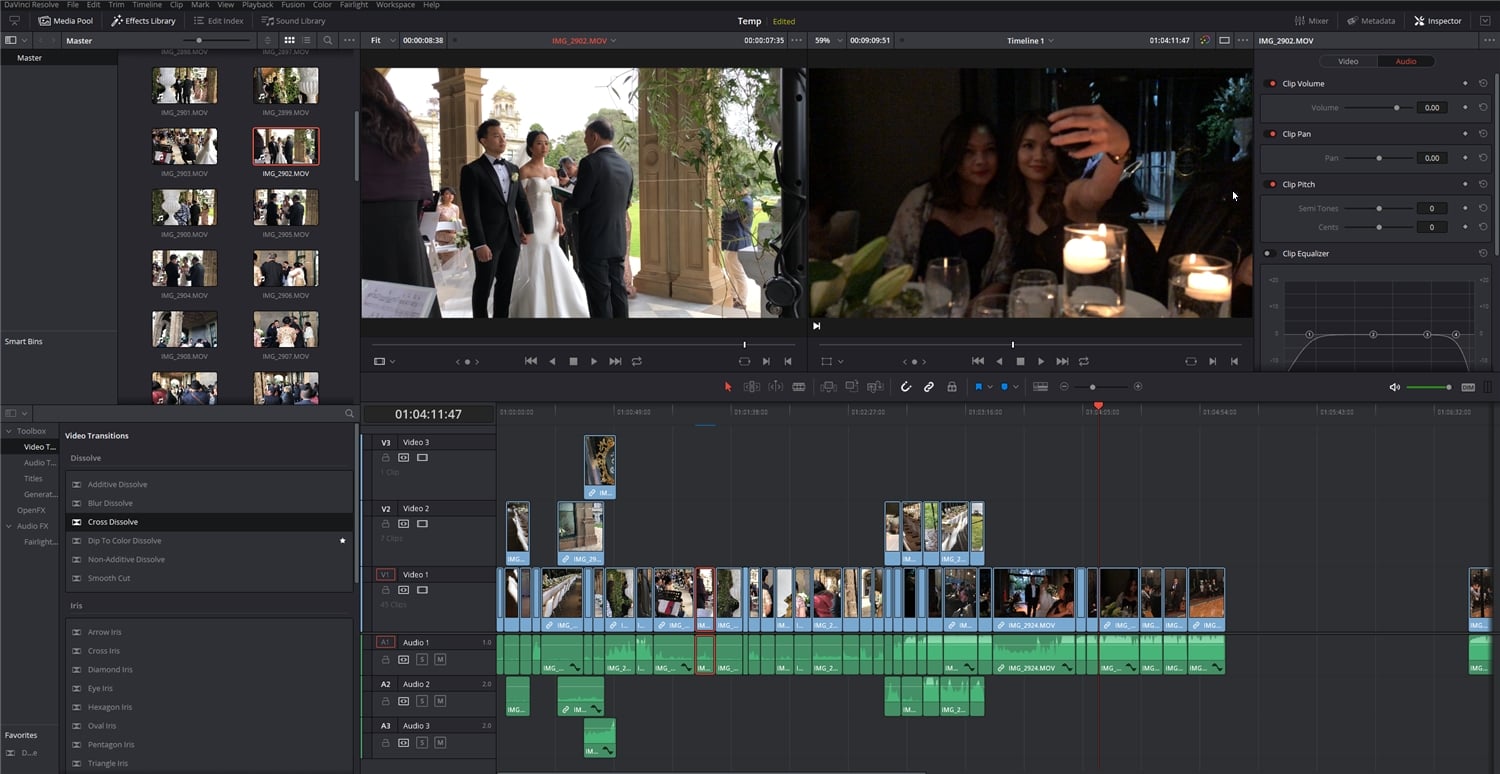Open the Fairlight menu
This screenshot has height=774, width=1500.
[x=354, y=5]
